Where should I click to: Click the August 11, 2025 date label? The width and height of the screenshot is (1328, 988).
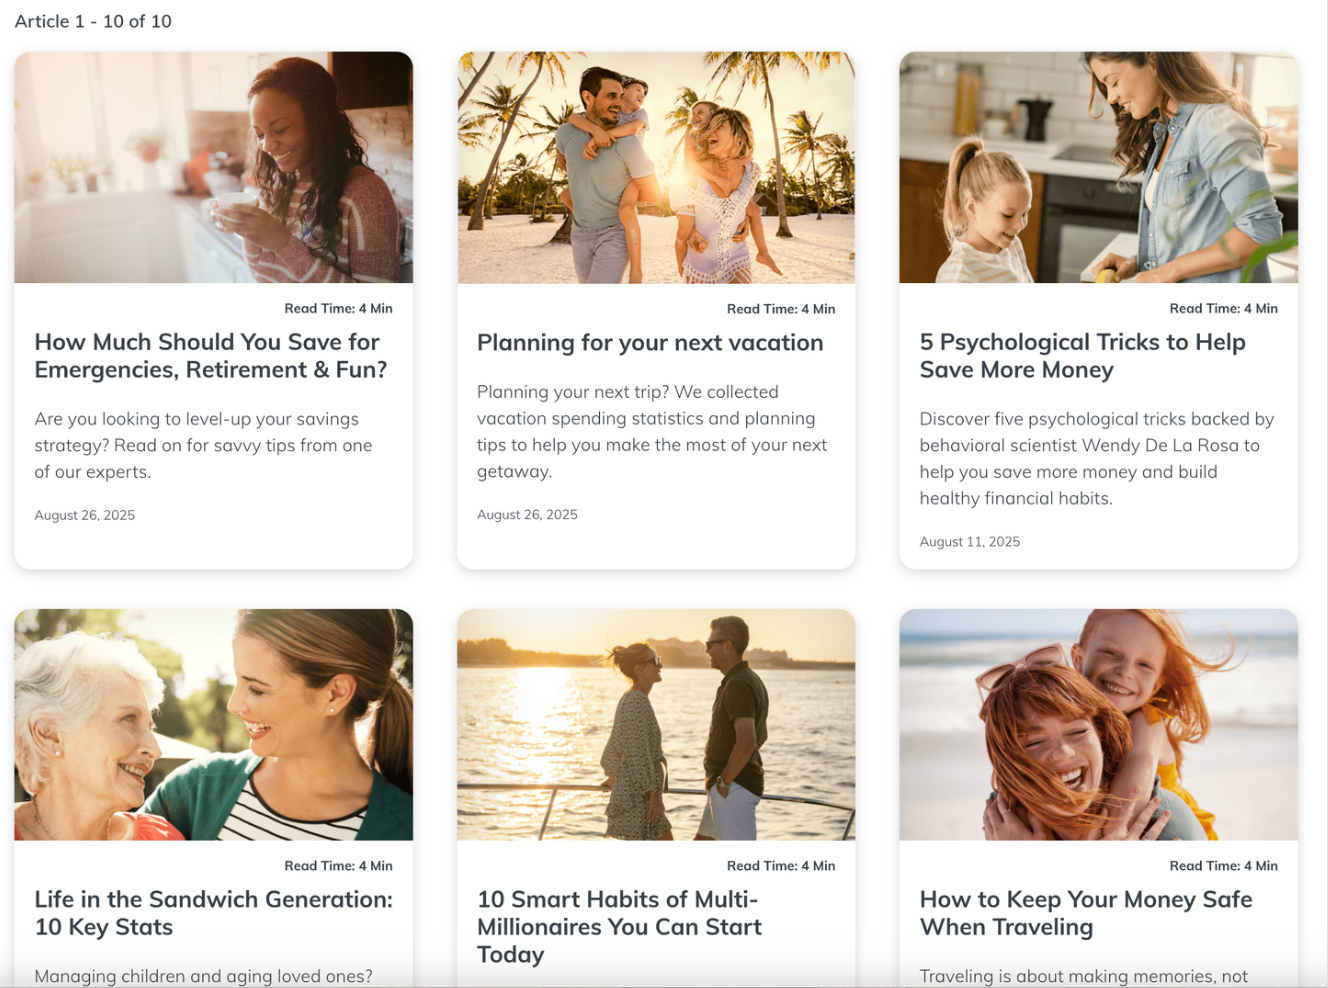coord(969,542)
